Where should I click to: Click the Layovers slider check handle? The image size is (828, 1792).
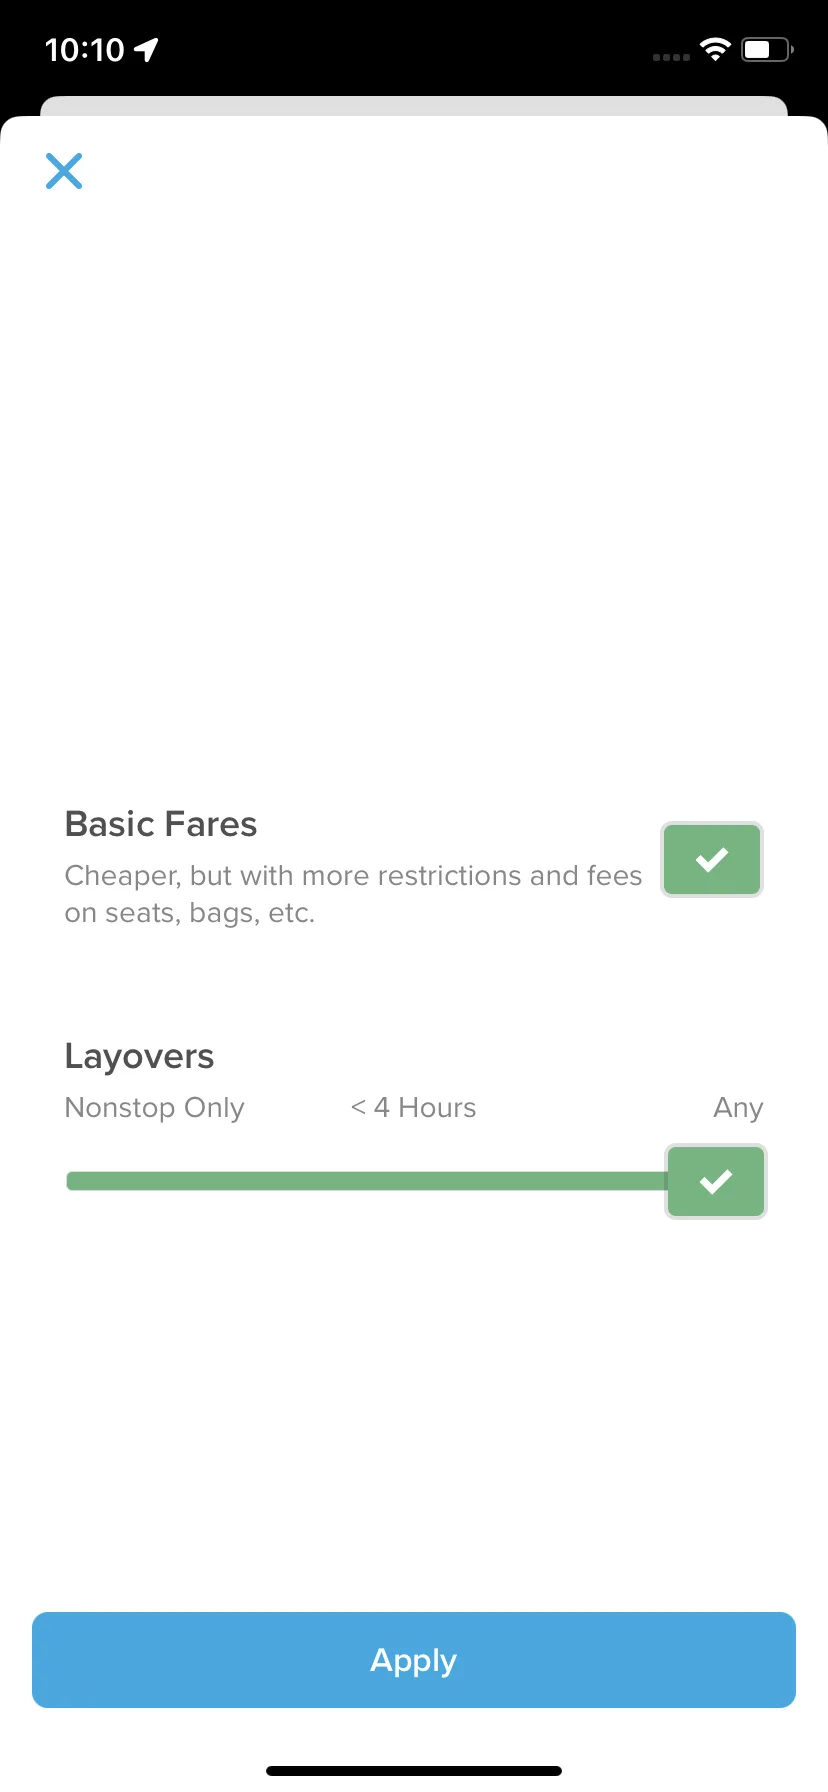pos(716,1181)
